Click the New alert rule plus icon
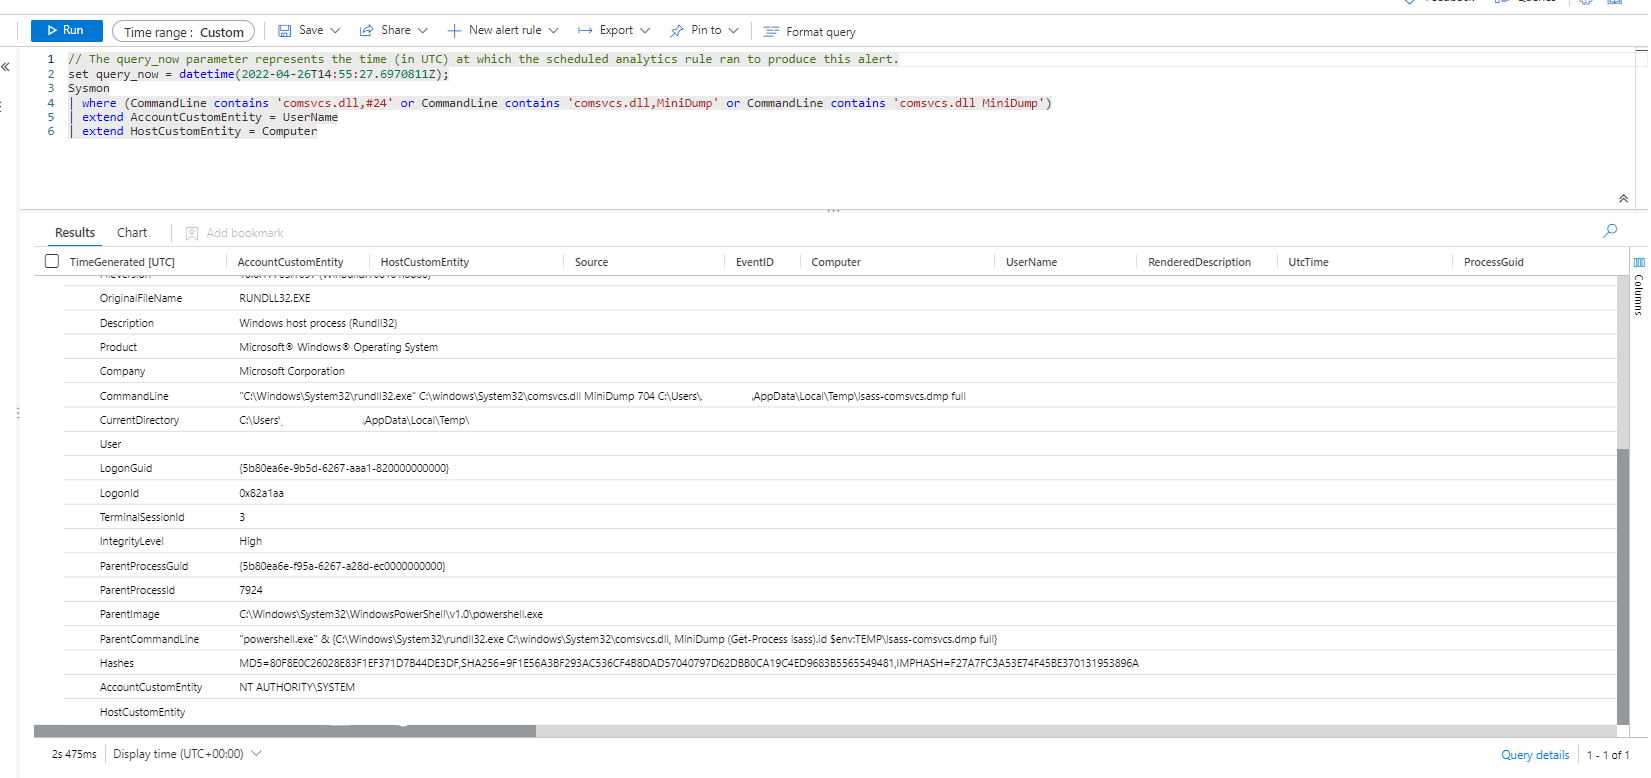The height and width of the screenshot is (778, 1651). tap(454, 31)
